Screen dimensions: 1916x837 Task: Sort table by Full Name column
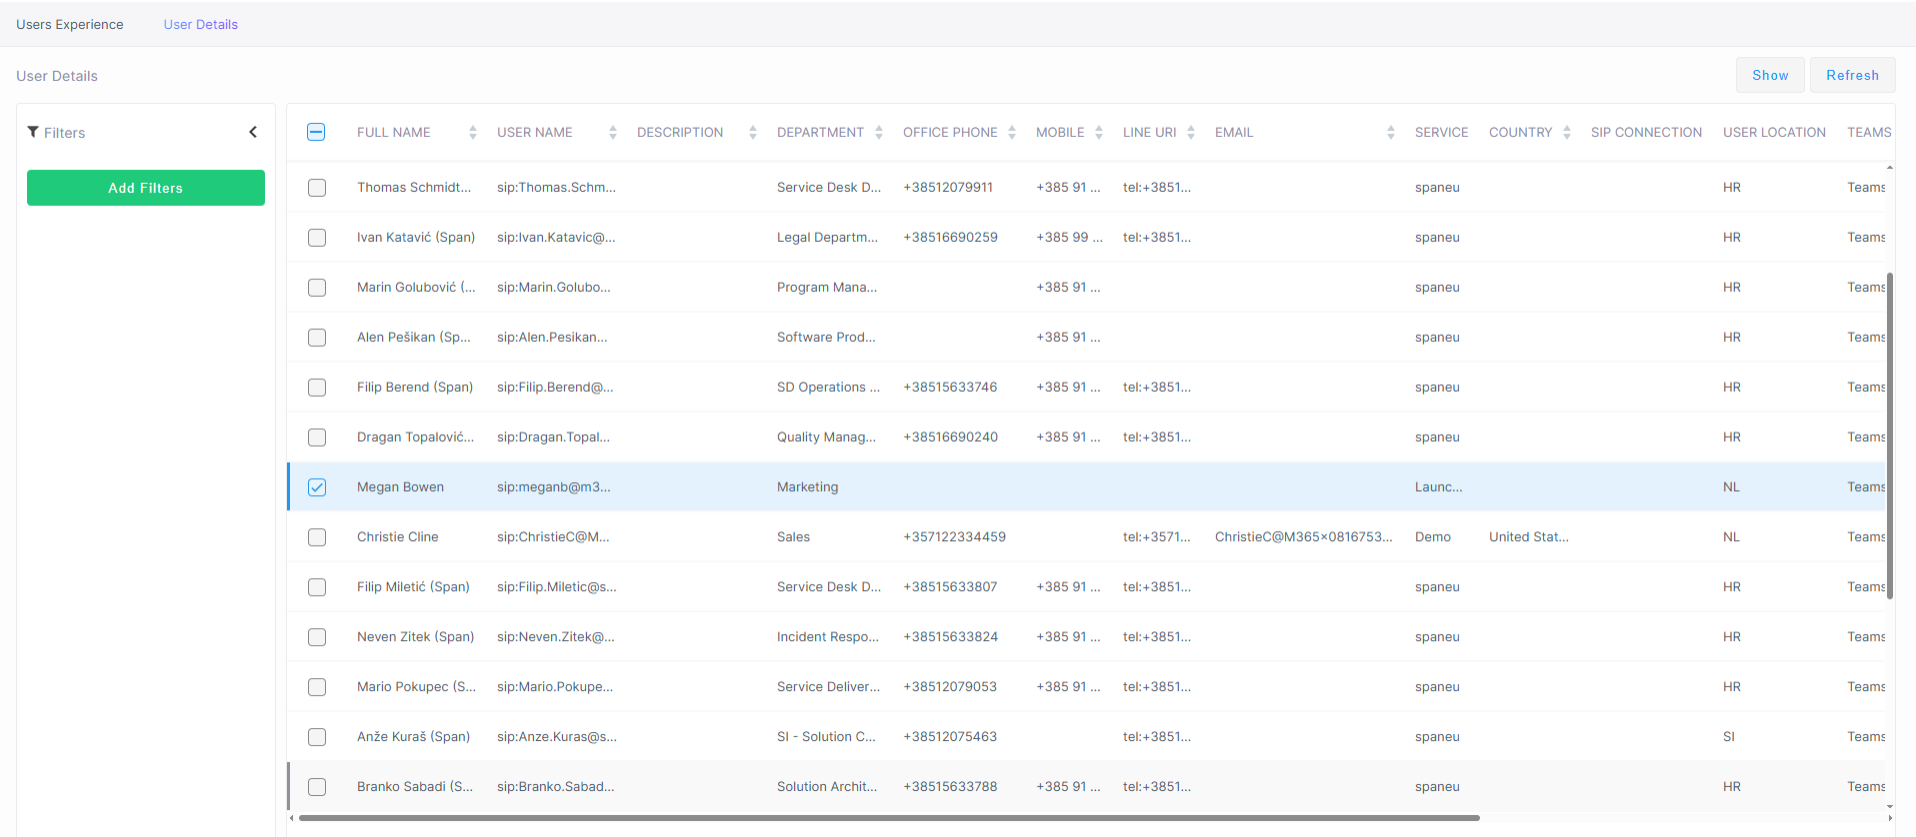[473, 133]
